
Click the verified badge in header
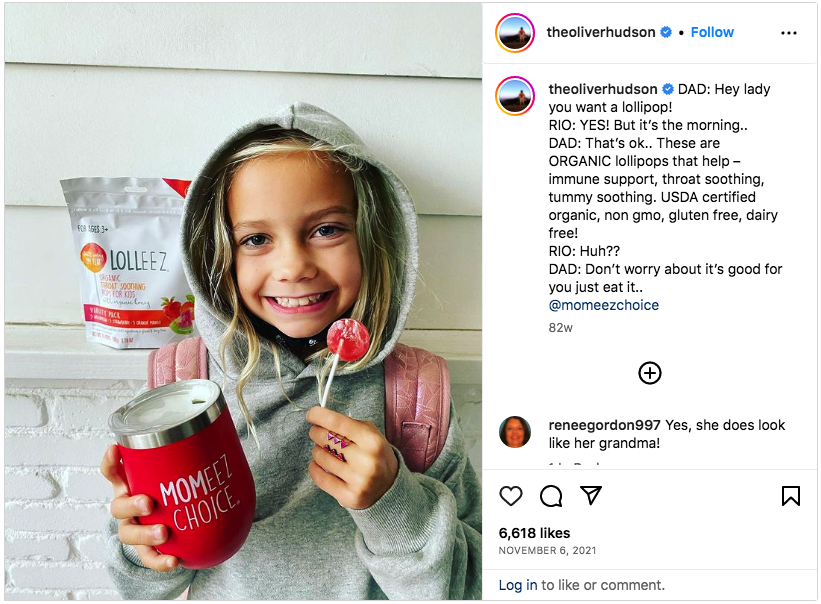pyautogui.click(x=666, y=32)
